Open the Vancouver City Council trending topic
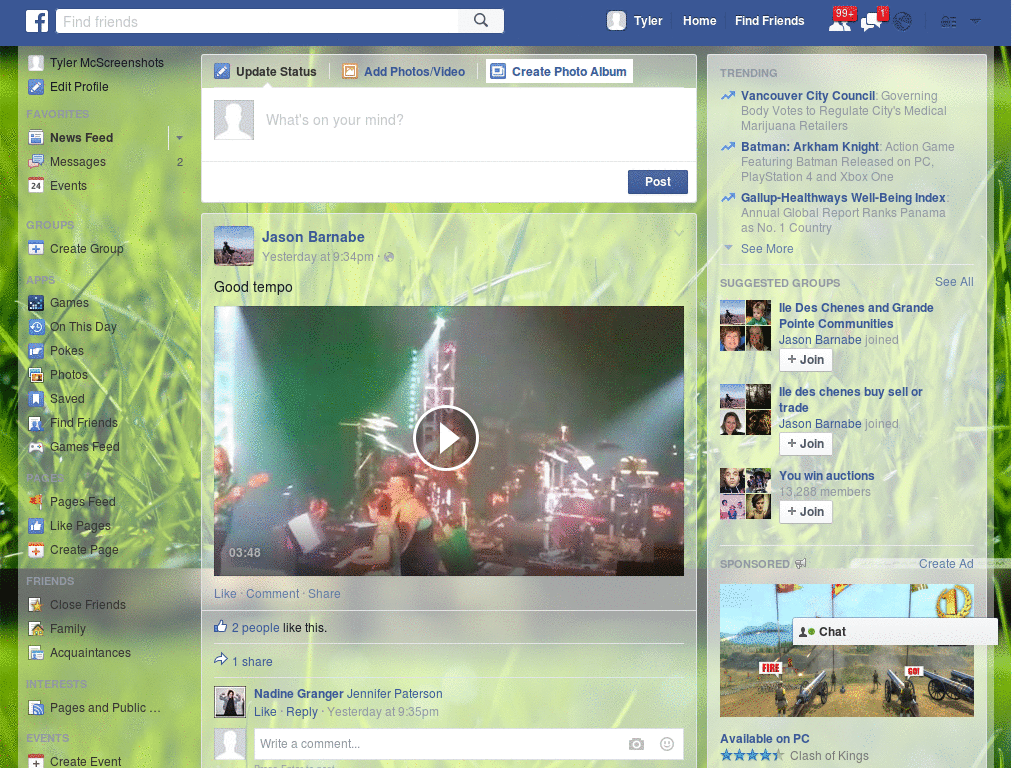Viewport: 1024px width, 768px height. (808, 96)
